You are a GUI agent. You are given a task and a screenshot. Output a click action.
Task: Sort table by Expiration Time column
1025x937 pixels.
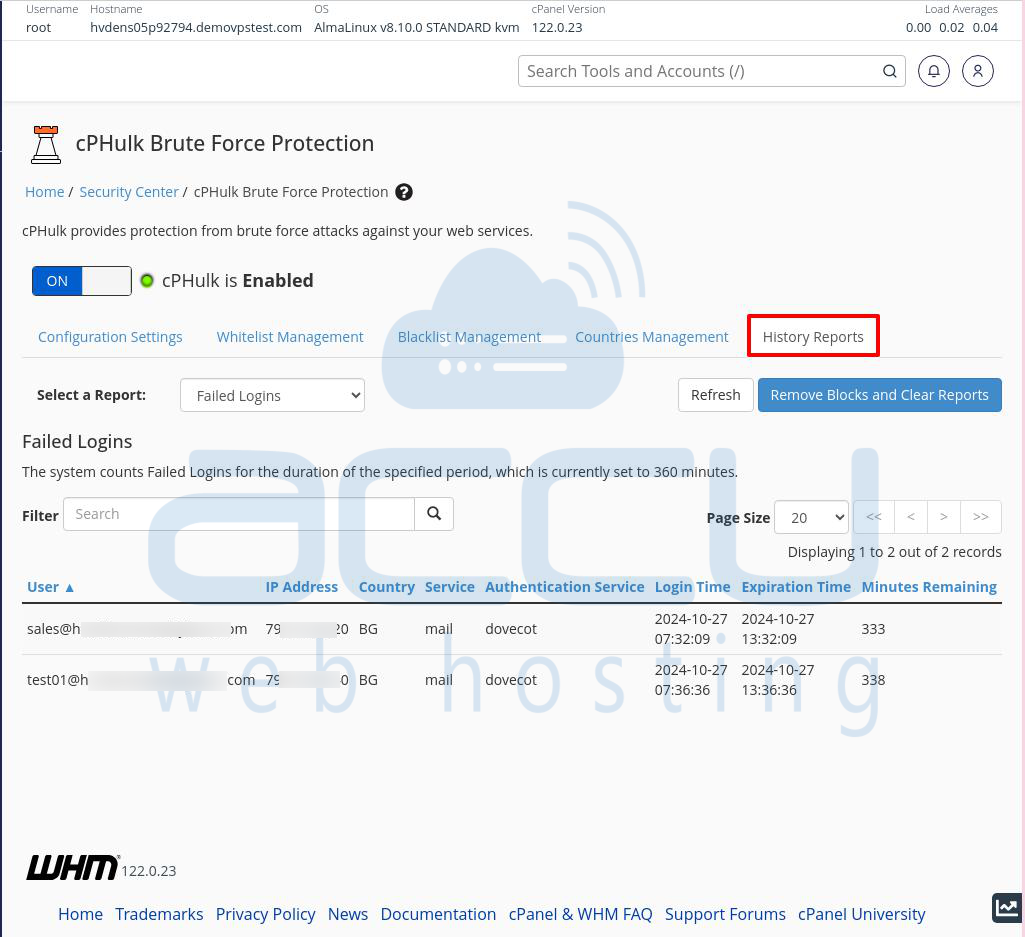point(796,587)
